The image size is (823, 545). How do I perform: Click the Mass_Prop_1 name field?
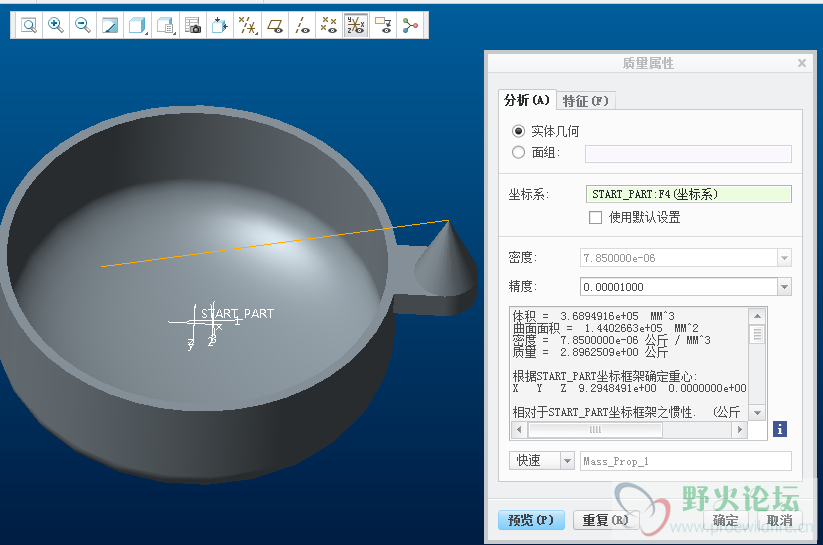point(685,461)
